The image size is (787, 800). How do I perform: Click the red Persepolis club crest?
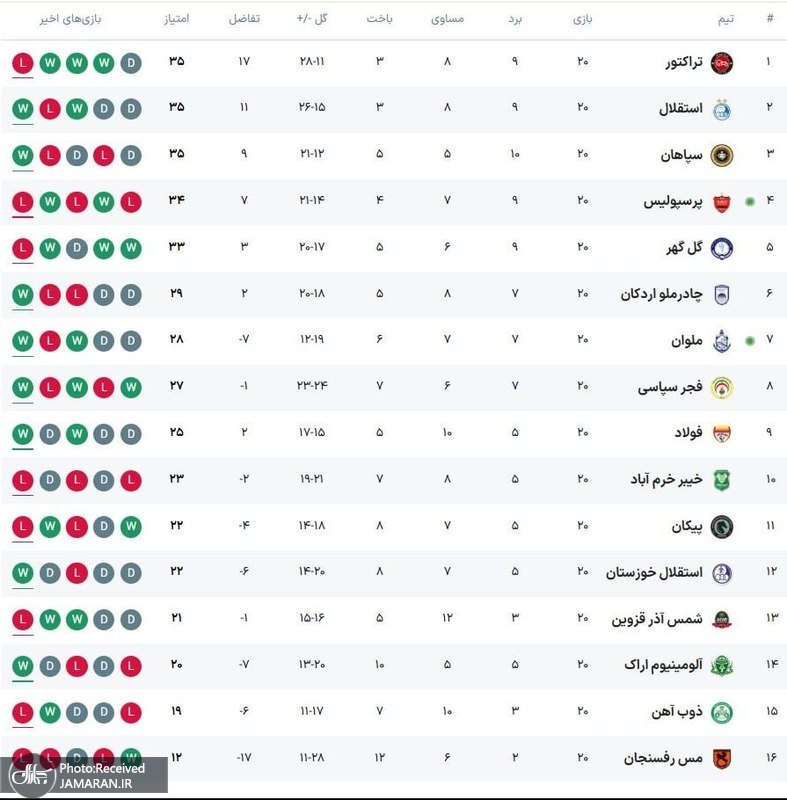(x=721, y=201)
